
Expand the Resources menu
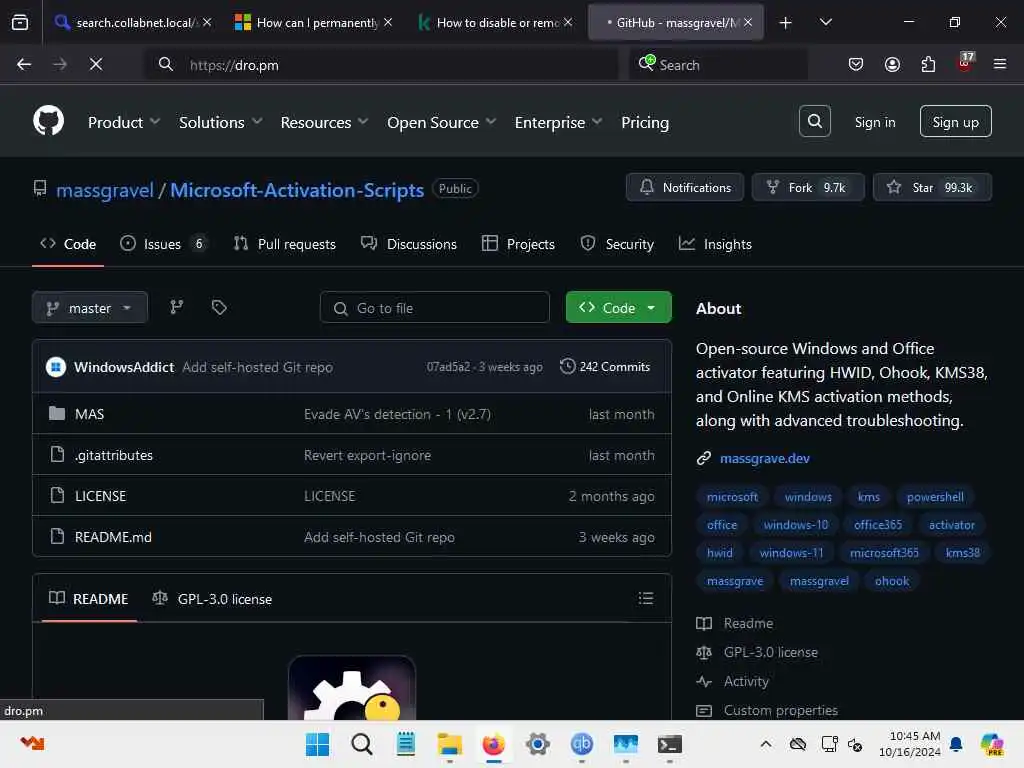click(x=325, y=122)
